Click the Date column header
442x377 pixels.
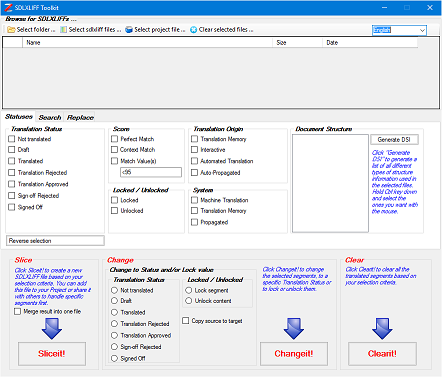(370, 42)
